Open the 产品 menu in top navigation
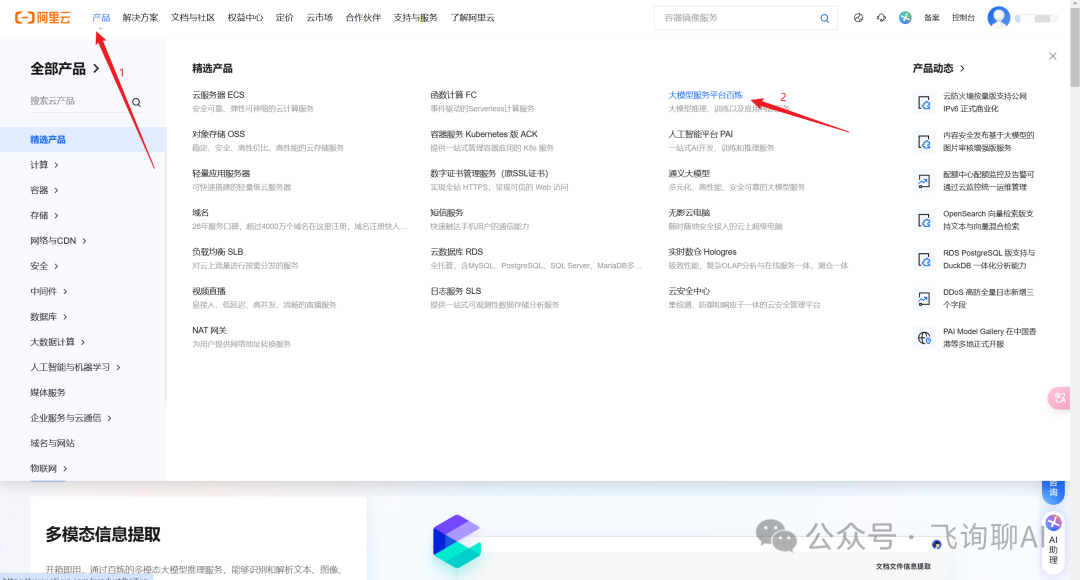 click(x=101, y=18)
